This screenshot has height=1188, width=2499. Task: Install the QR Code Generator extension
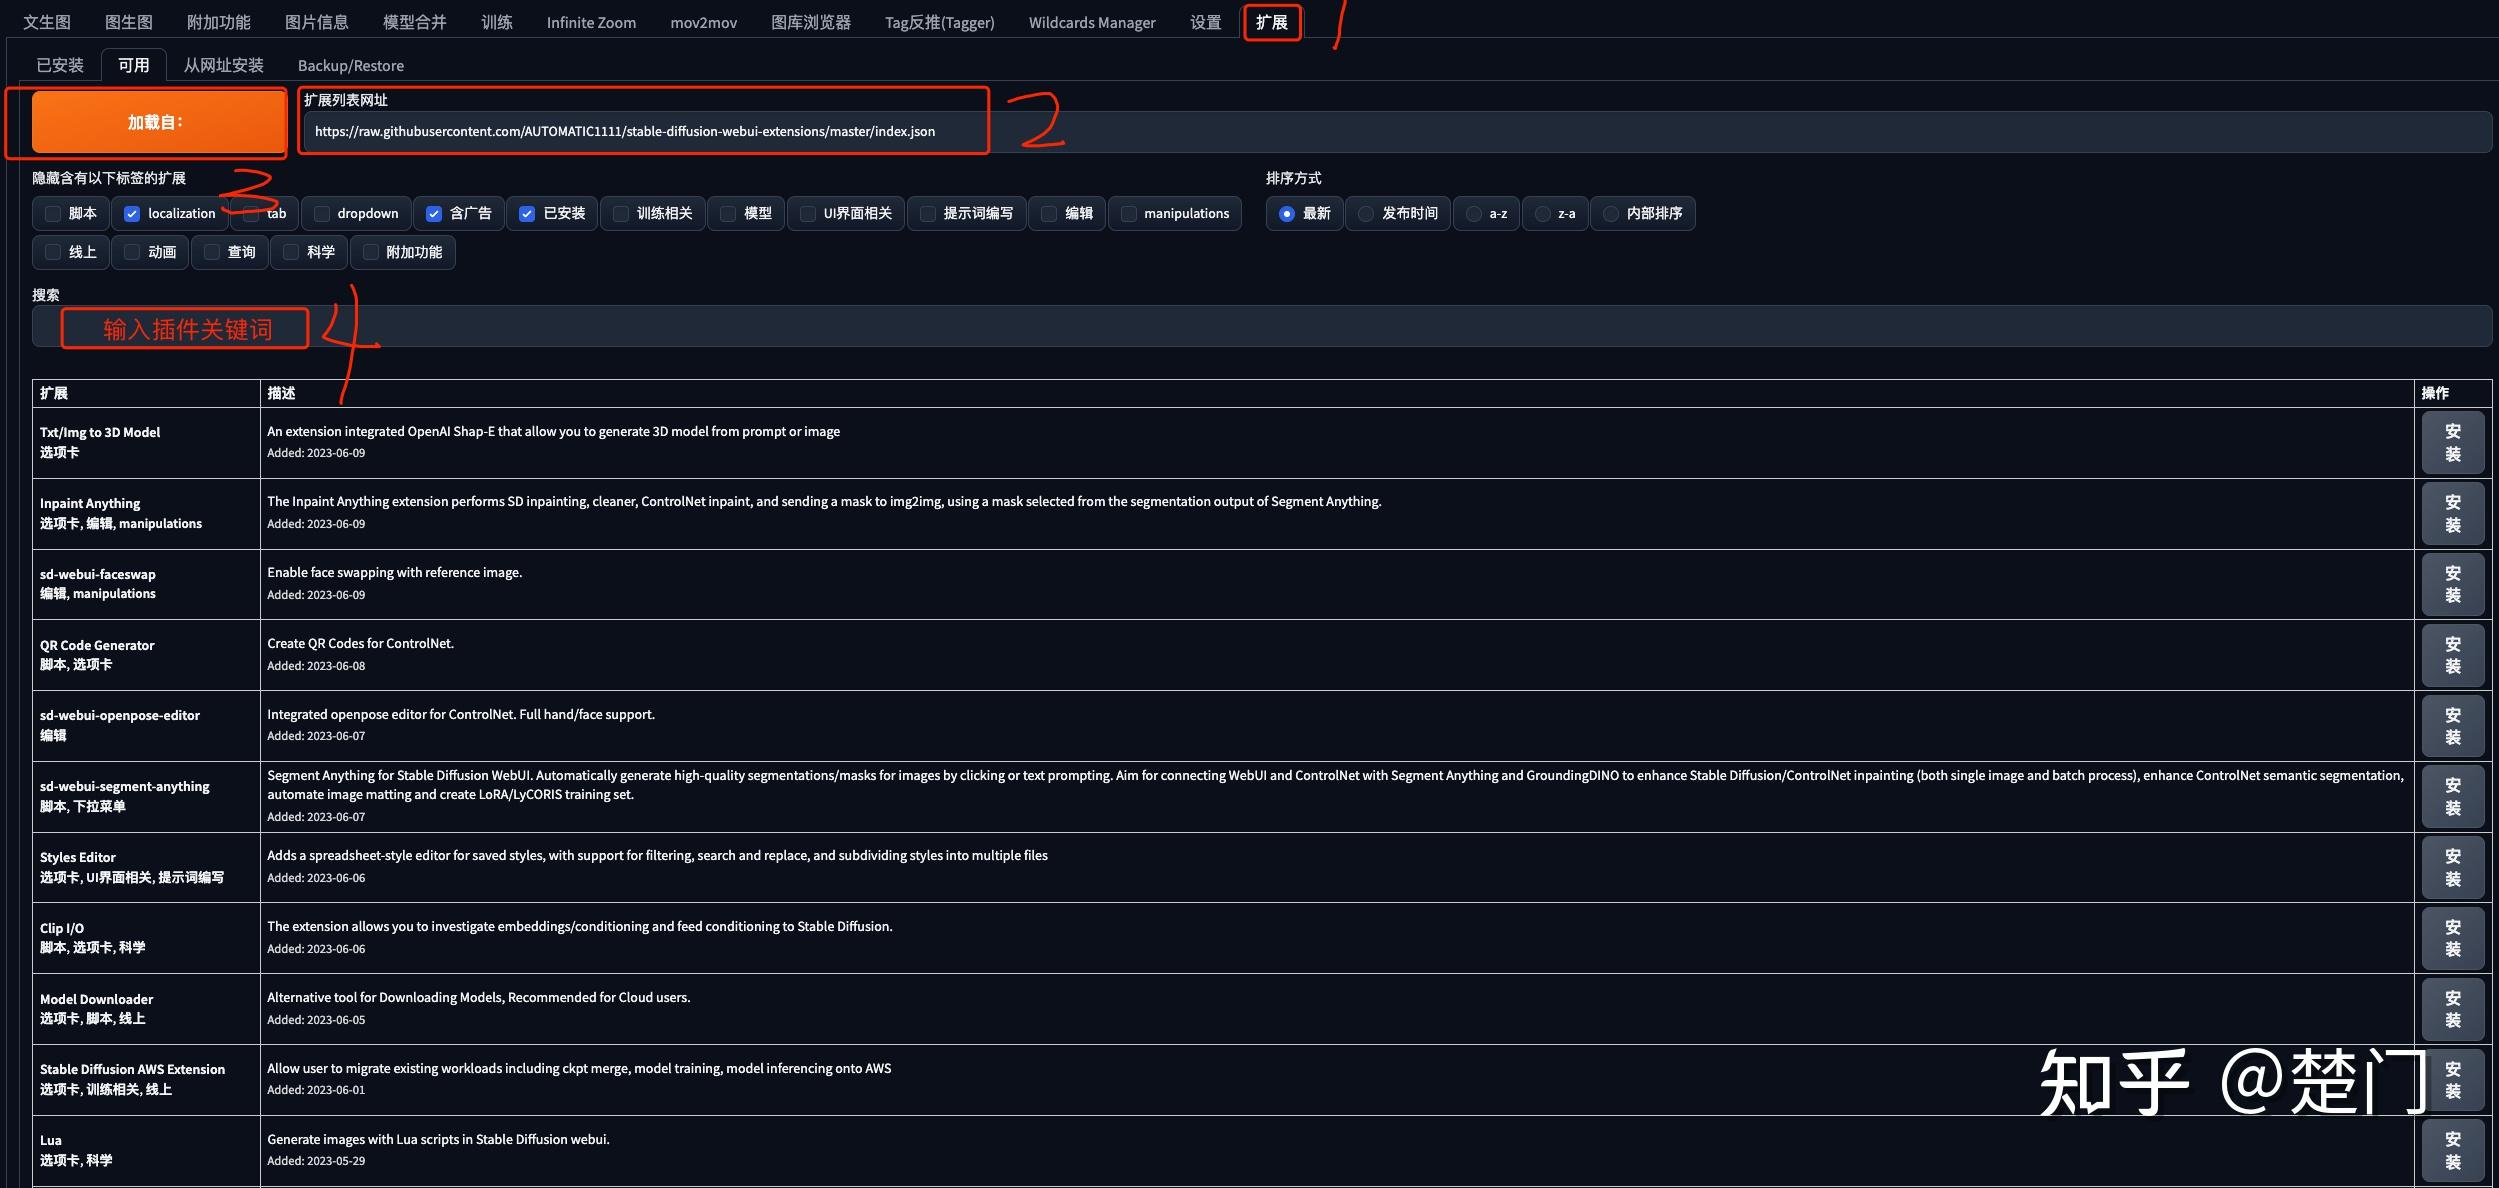pos(2452,655)
